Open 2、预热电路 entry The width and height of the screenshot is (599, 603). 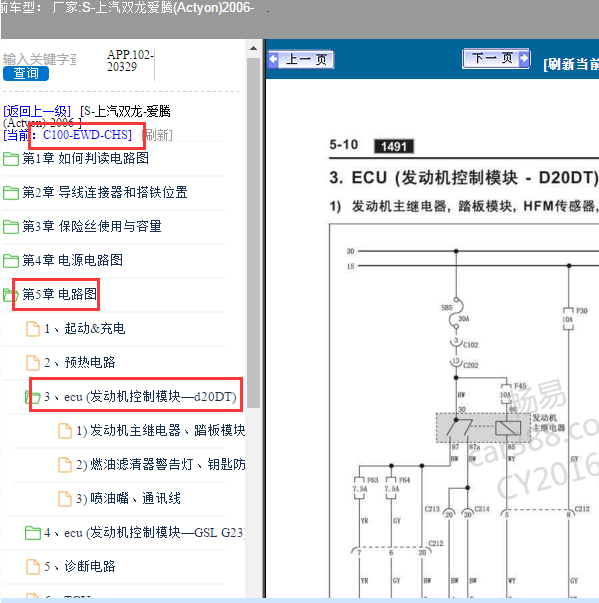(x=80, y=362)
